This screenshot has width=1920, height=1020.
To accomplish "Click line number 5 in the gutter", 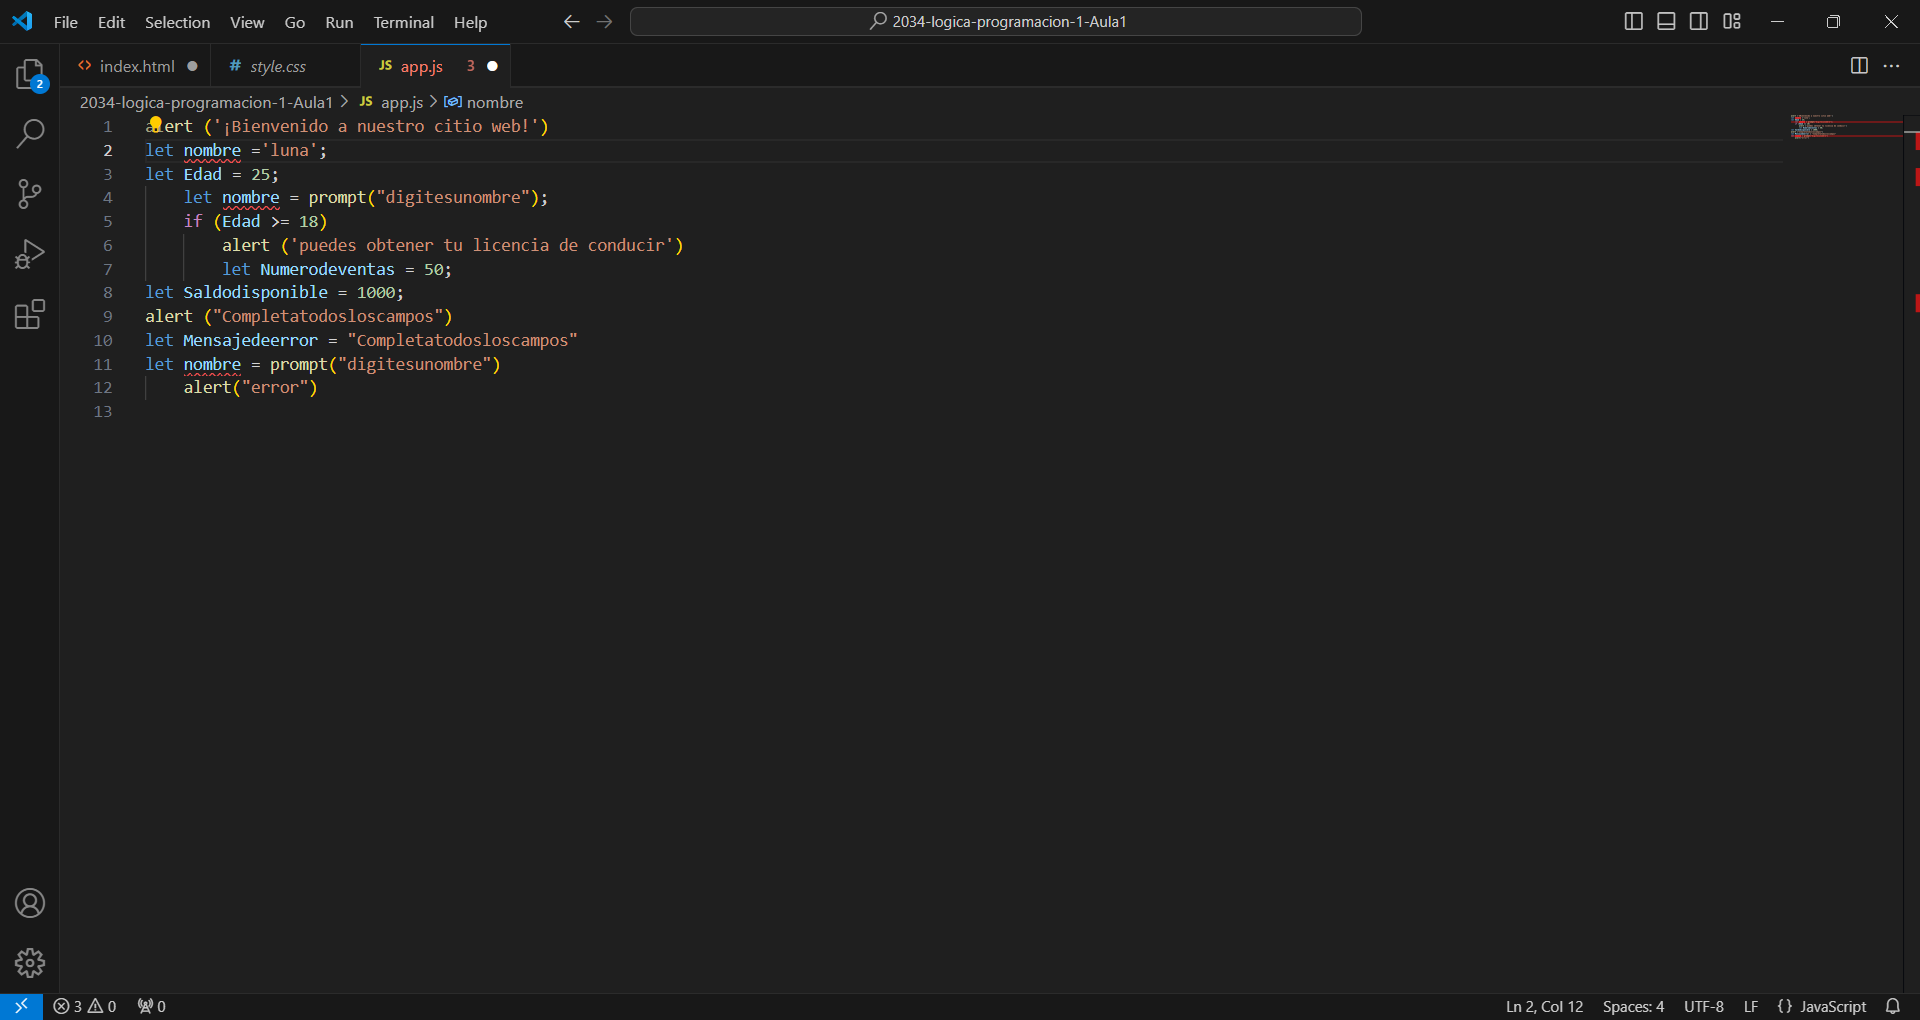I will pos(108,221).
